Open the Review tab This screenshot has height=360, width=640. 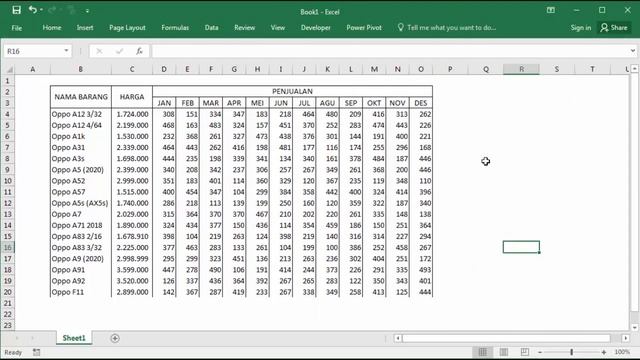(244, 28)
